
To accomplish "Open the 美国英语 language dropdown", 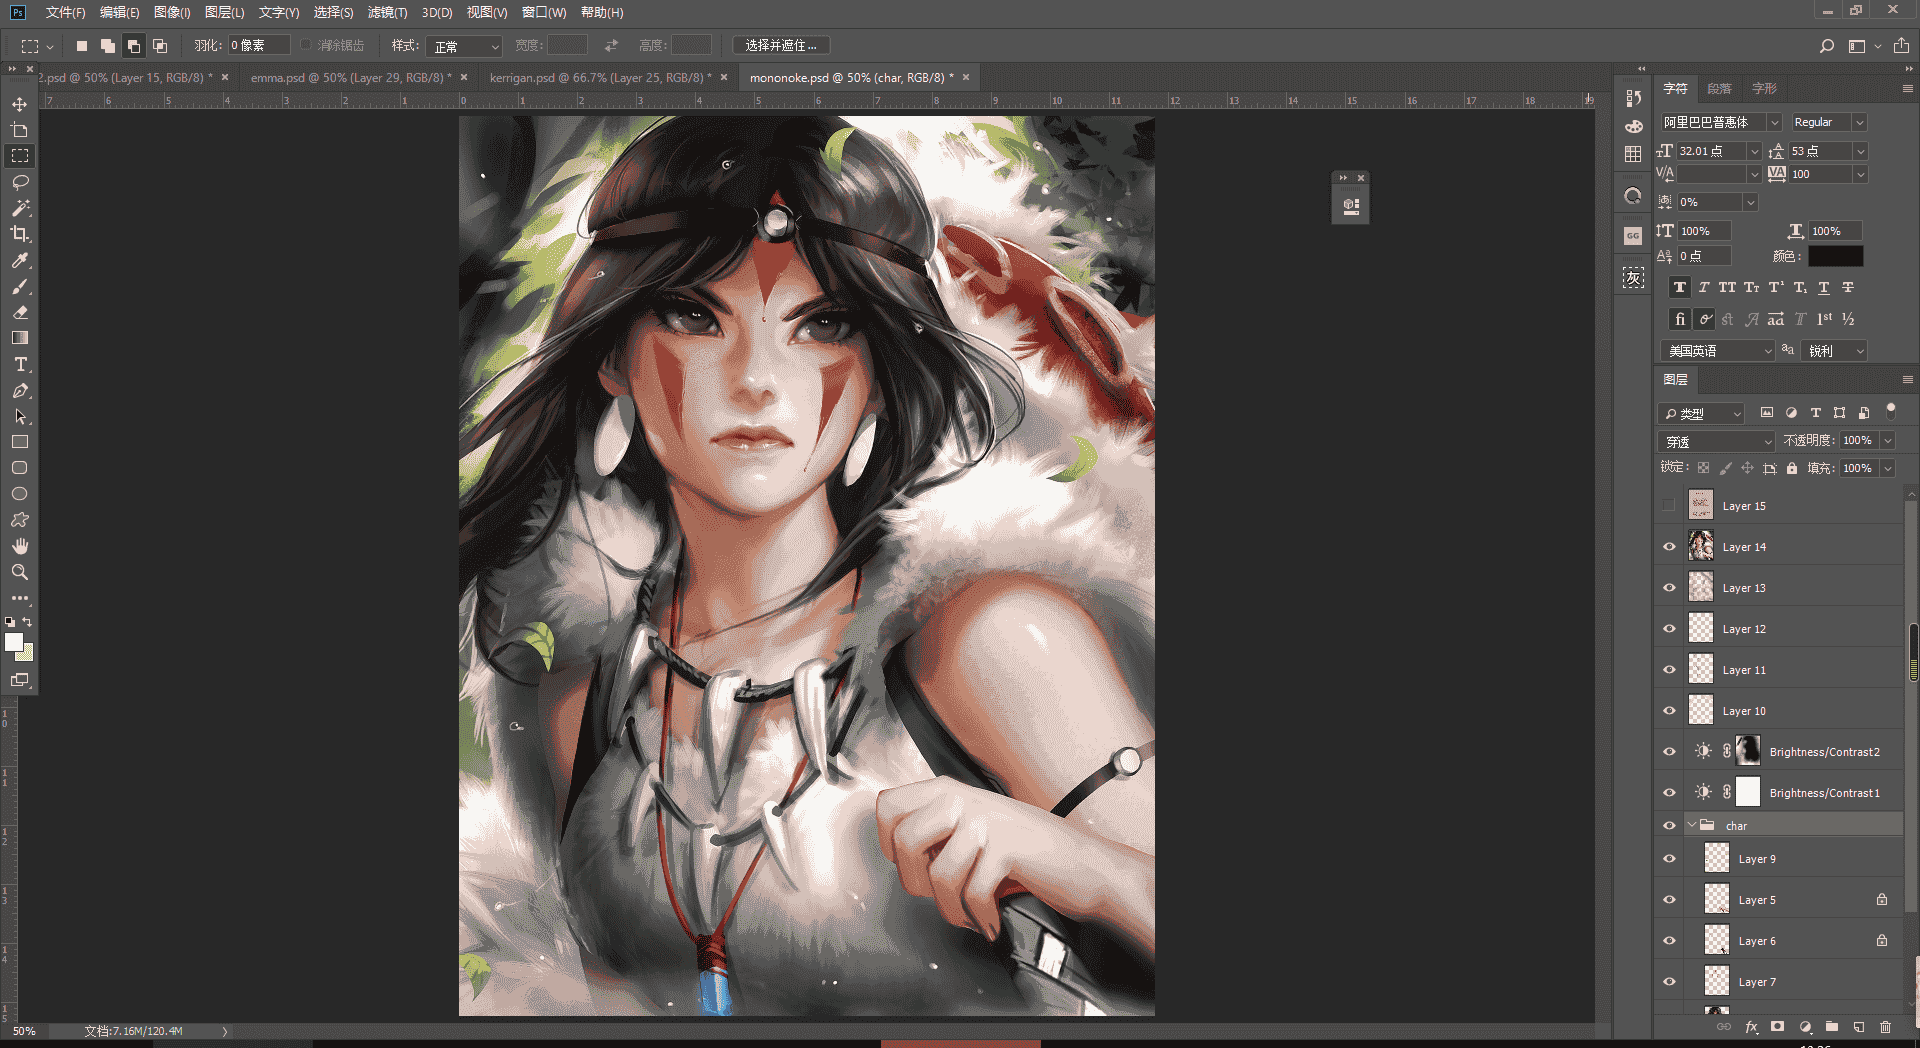I will point(1717,351).
